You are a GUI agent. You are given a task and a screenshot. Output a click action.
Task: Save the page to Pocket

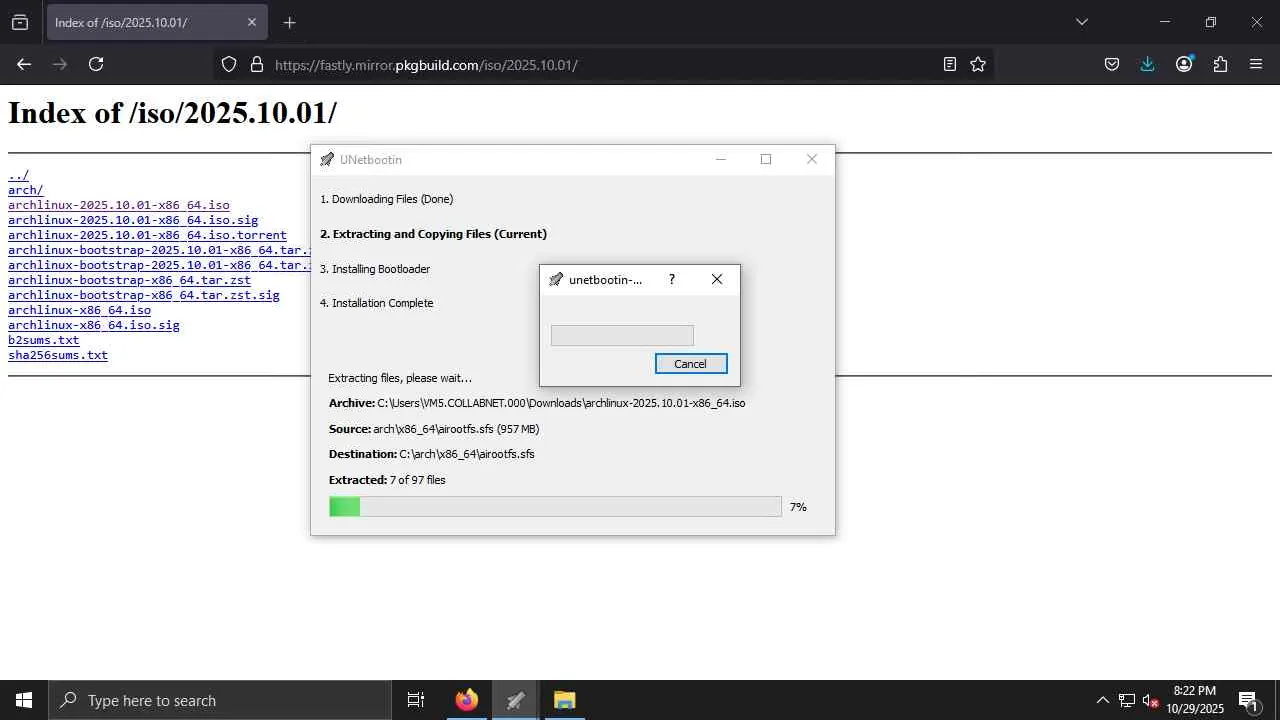[1112, 64]
